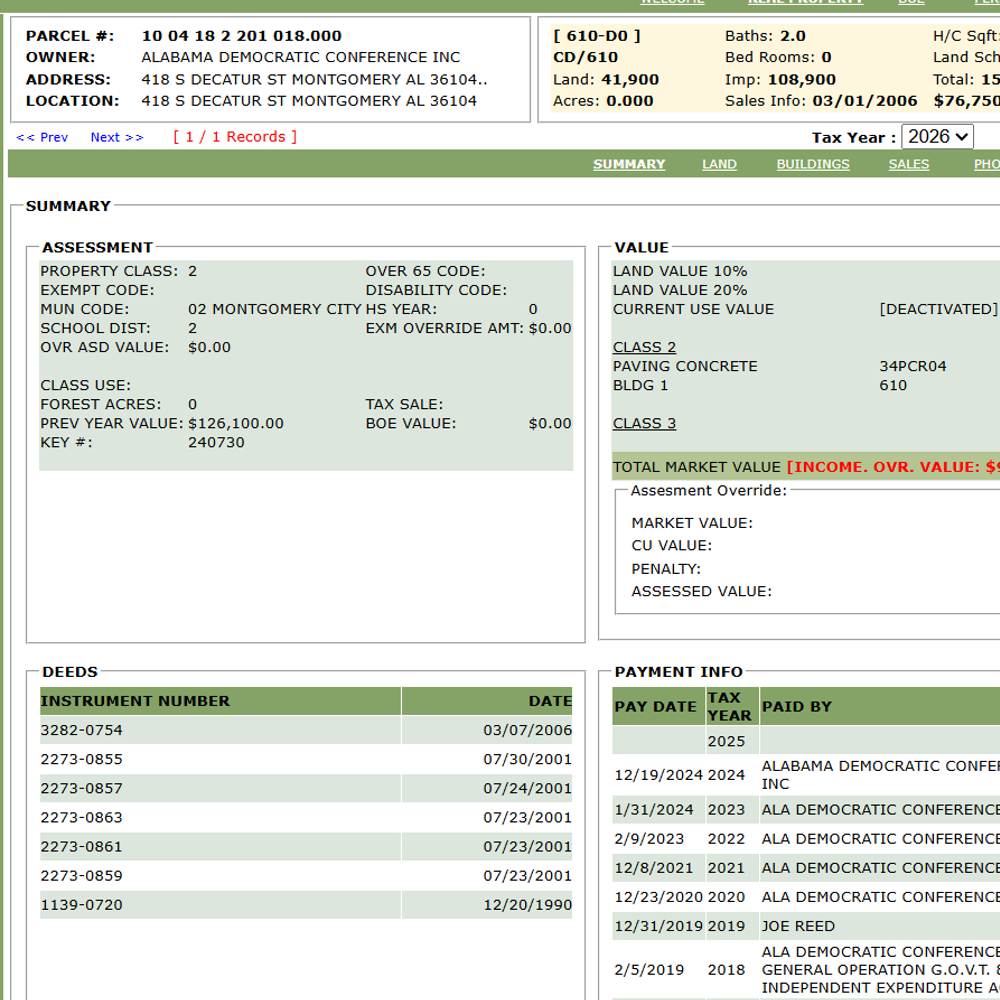Image resolution: width=1000 pixels, height=1000 pixels.
Task: Open the partially visible PHOTOS tab
Action: [x=987, y=164]
